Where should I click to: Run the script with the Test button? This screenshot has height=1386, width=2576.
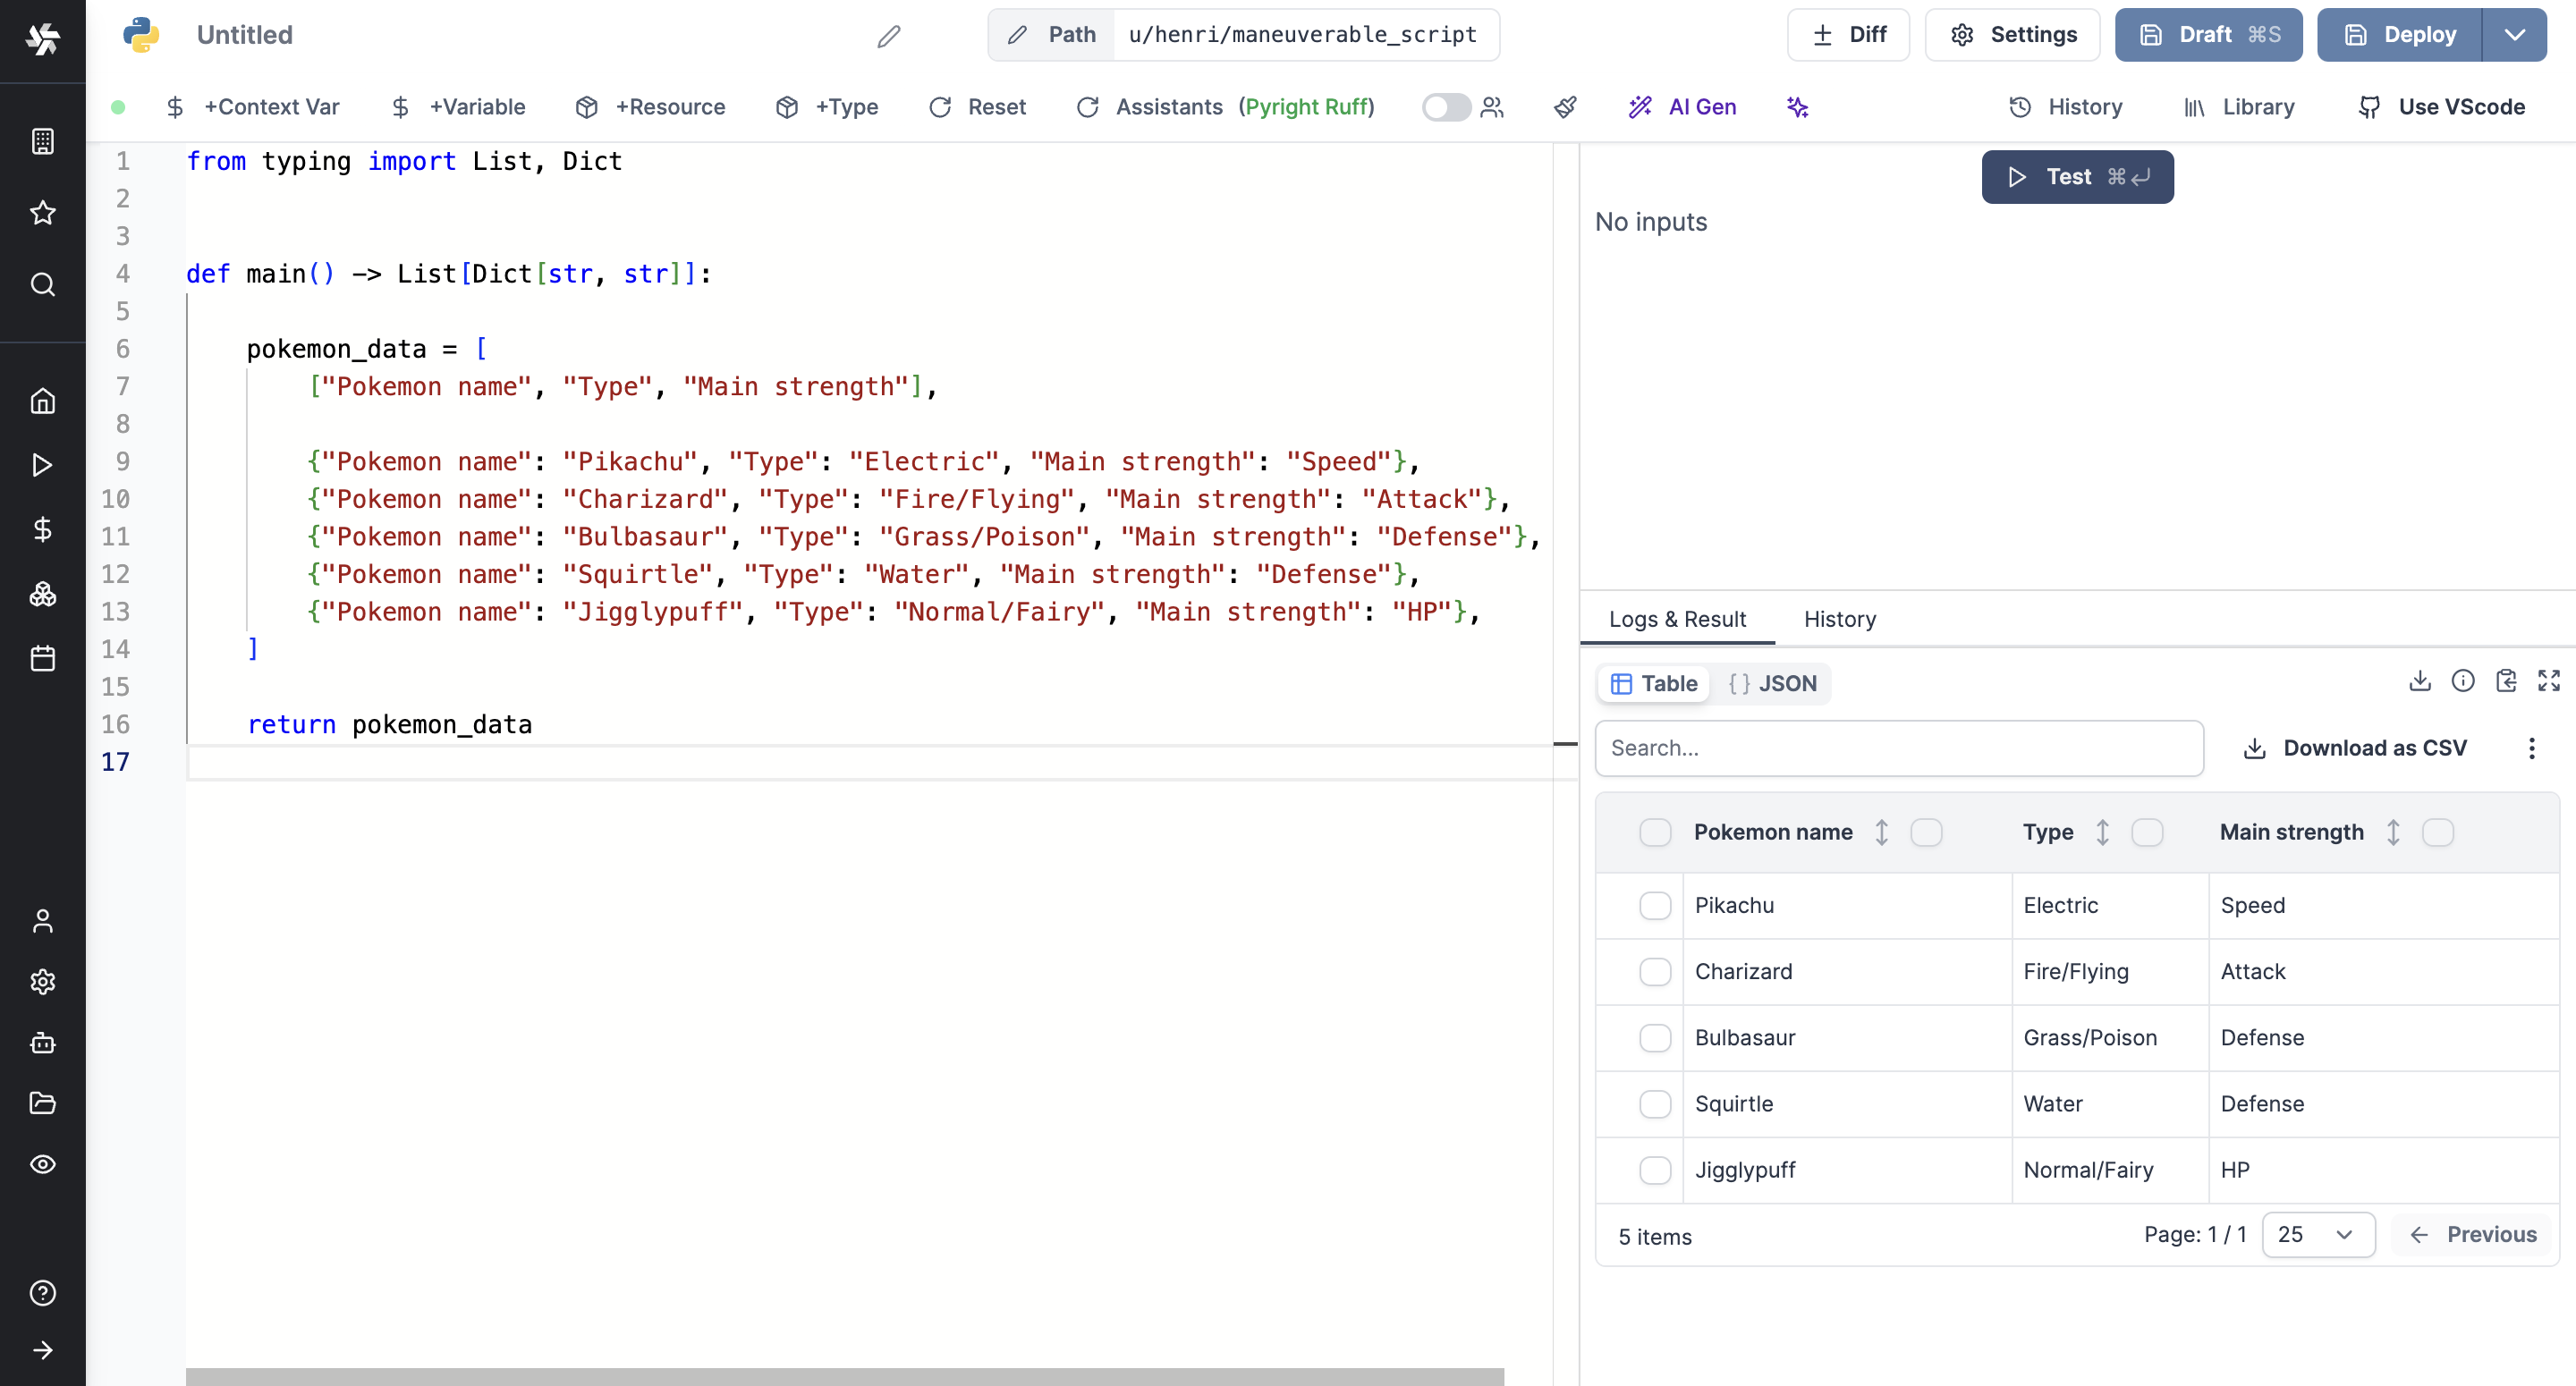click(2077, 177)
